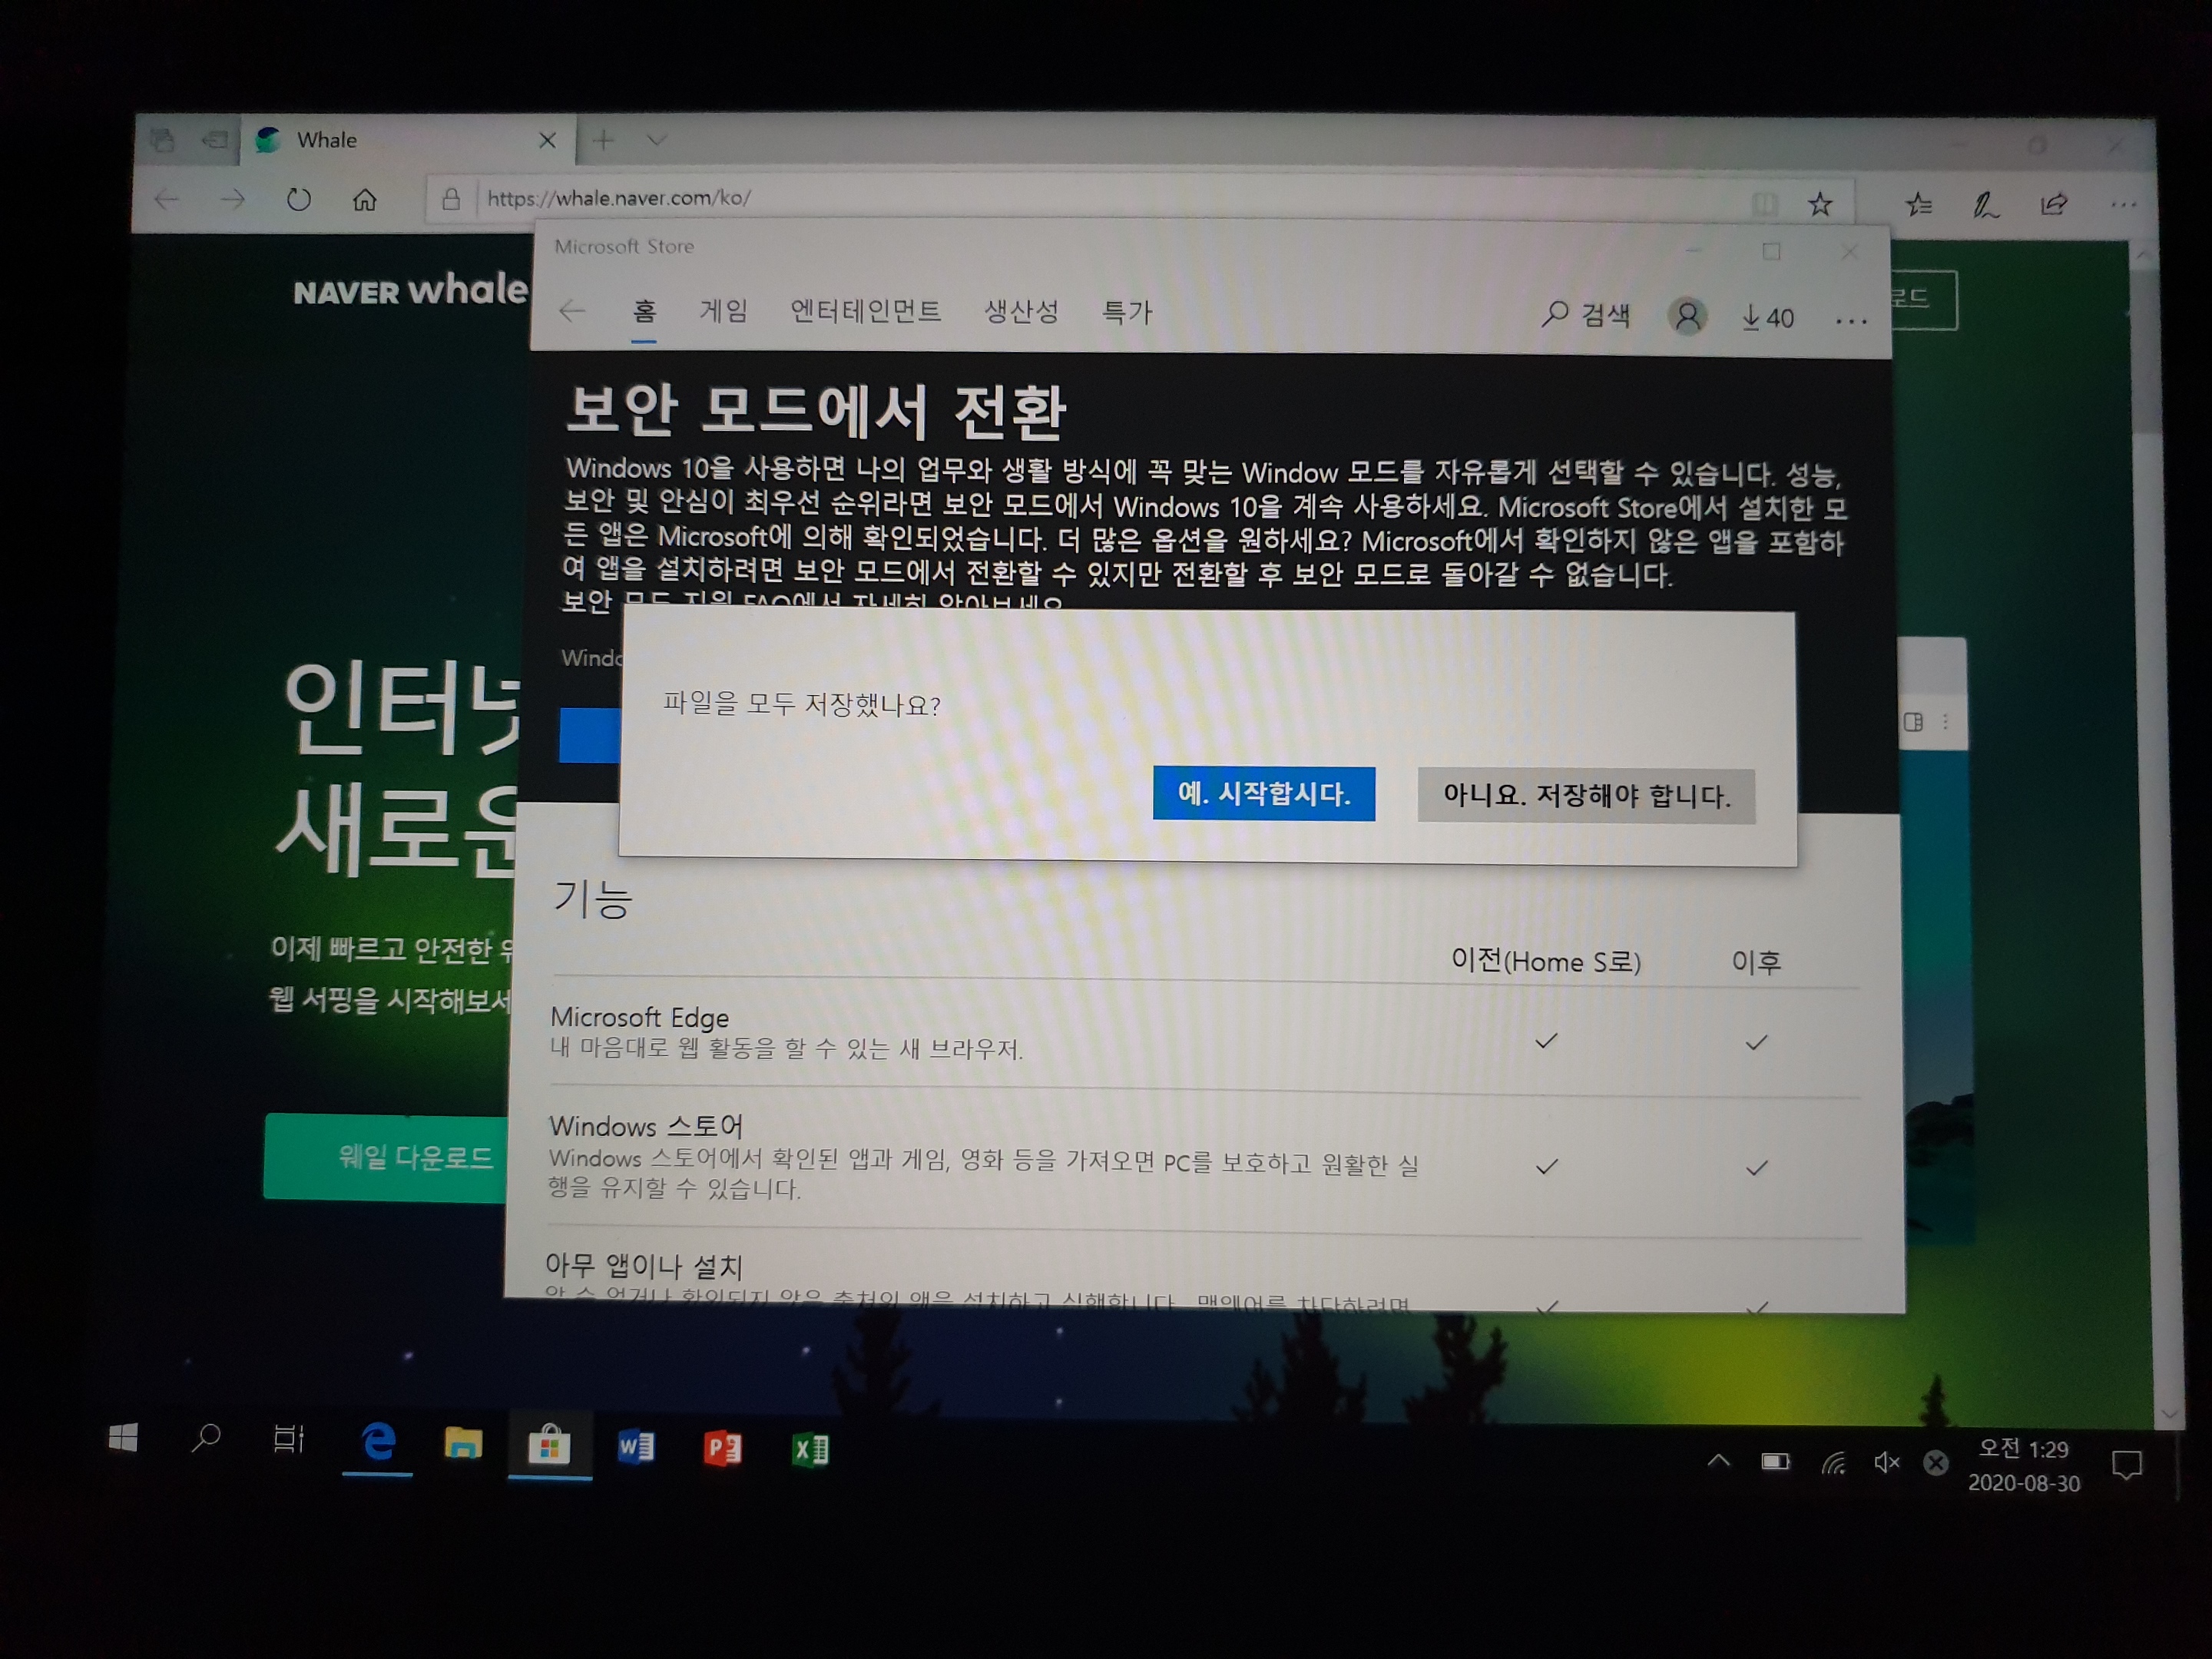Click the taskbar search icon
The image size is (2212, 1659).
[x=205, y=1439]
